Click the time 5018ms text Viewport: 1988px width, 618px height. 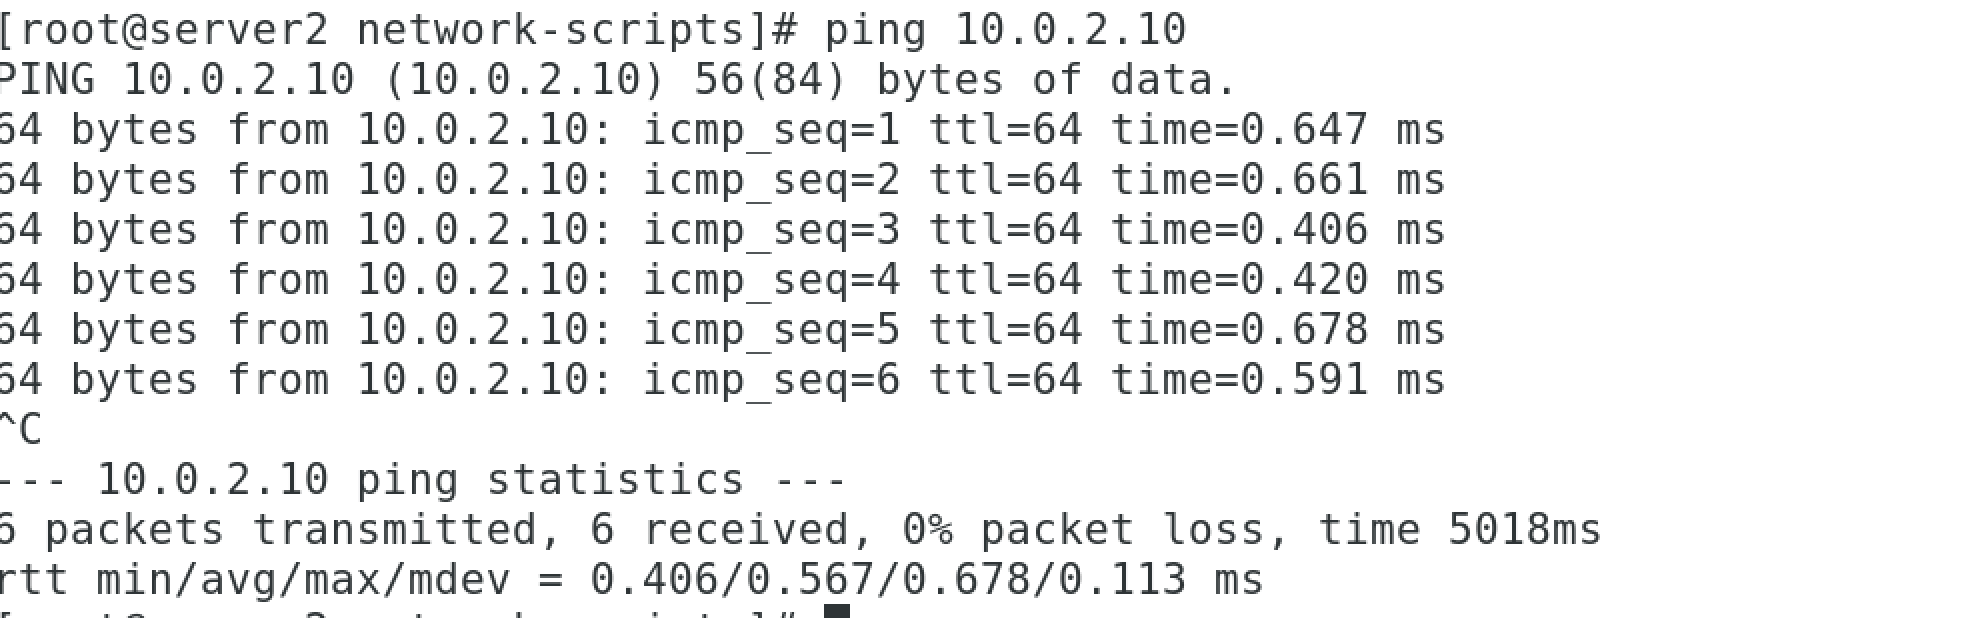(1460, 530)
